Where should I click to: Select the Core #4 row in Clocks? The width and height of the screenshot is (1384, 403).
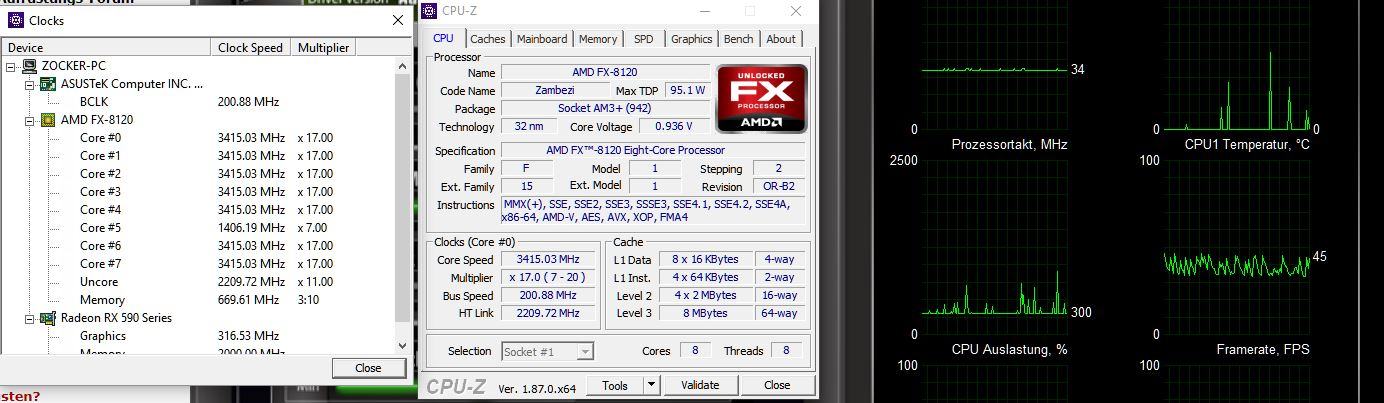(x=198, y=210)
